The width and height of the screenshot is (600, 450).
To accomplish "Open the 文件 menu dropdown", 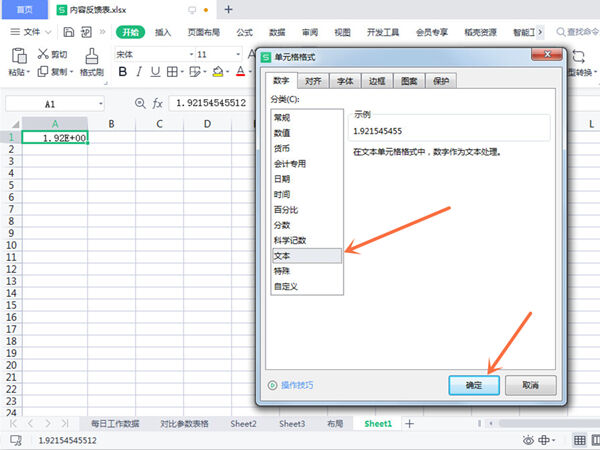I will click(31, 32).
